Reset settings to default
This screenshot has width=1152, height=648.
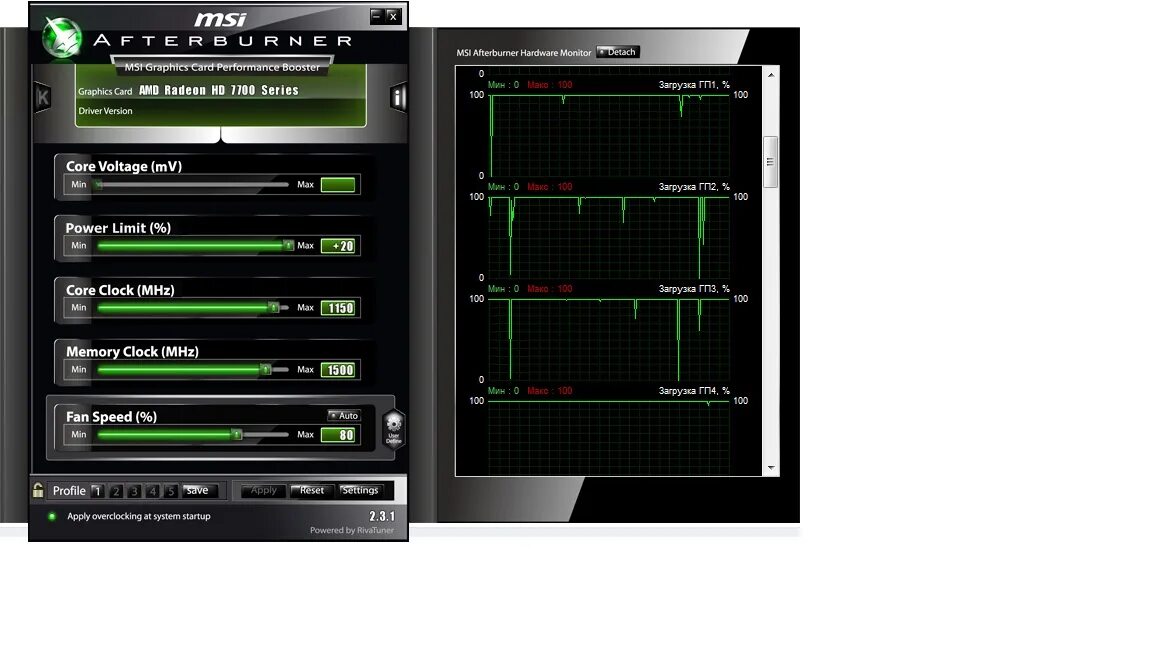(x=312, y=490)
